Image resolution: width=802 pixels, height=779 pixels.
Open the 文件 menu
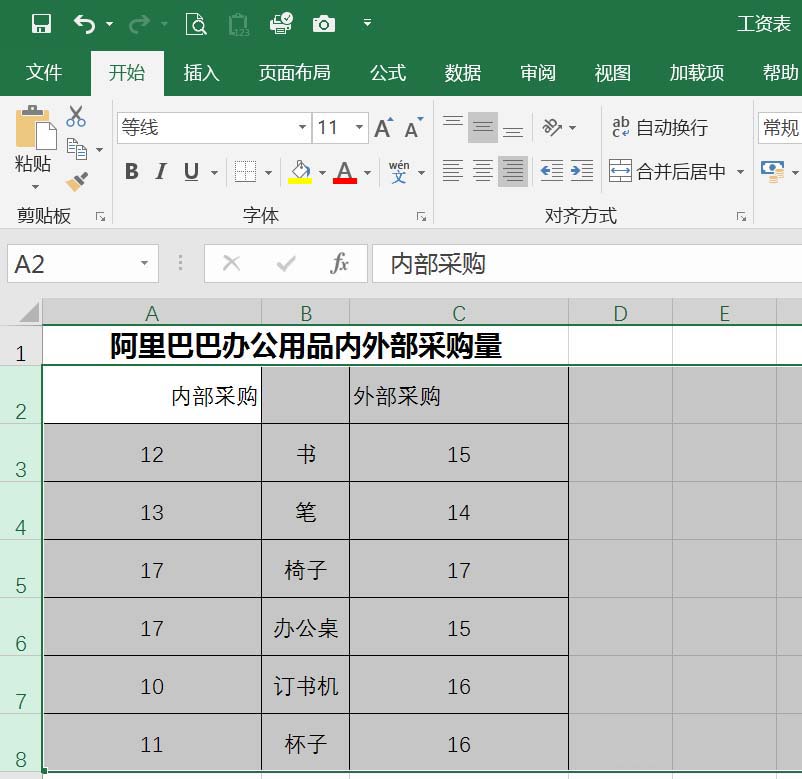coord(44,73)
